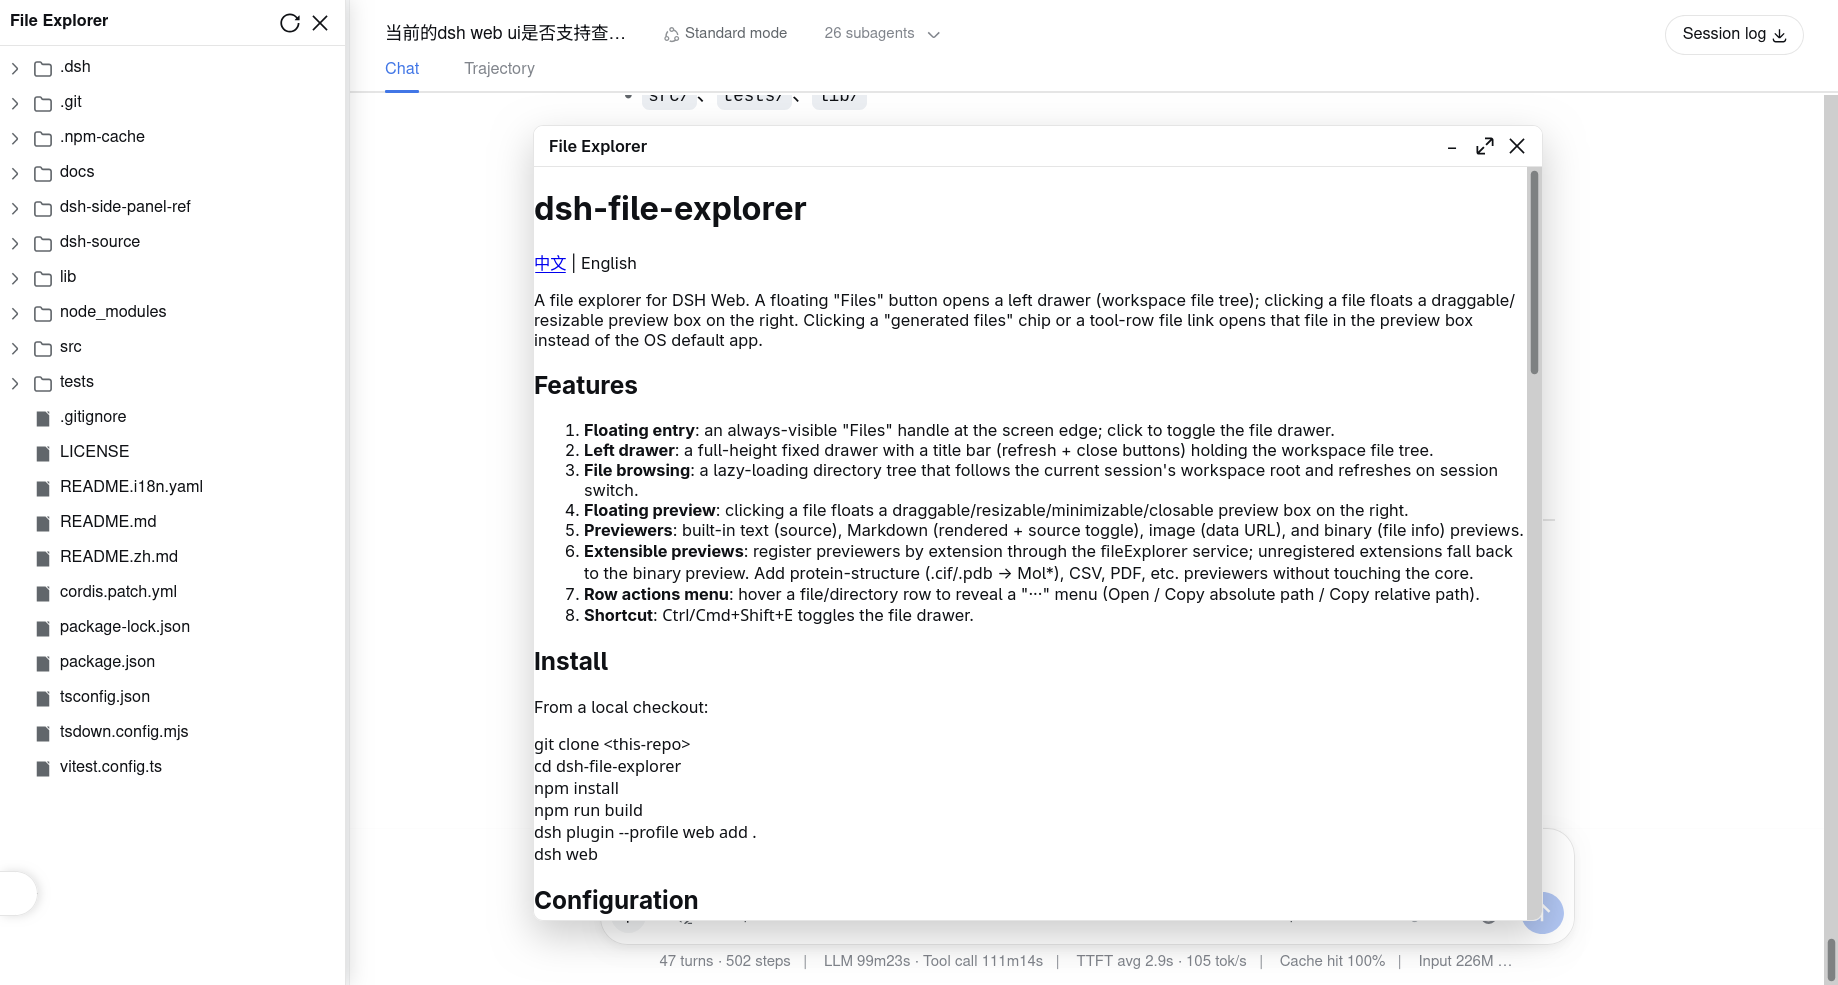Expand the docs folder chevron
Screen dimensions: 1838x985
click(15, 173)
